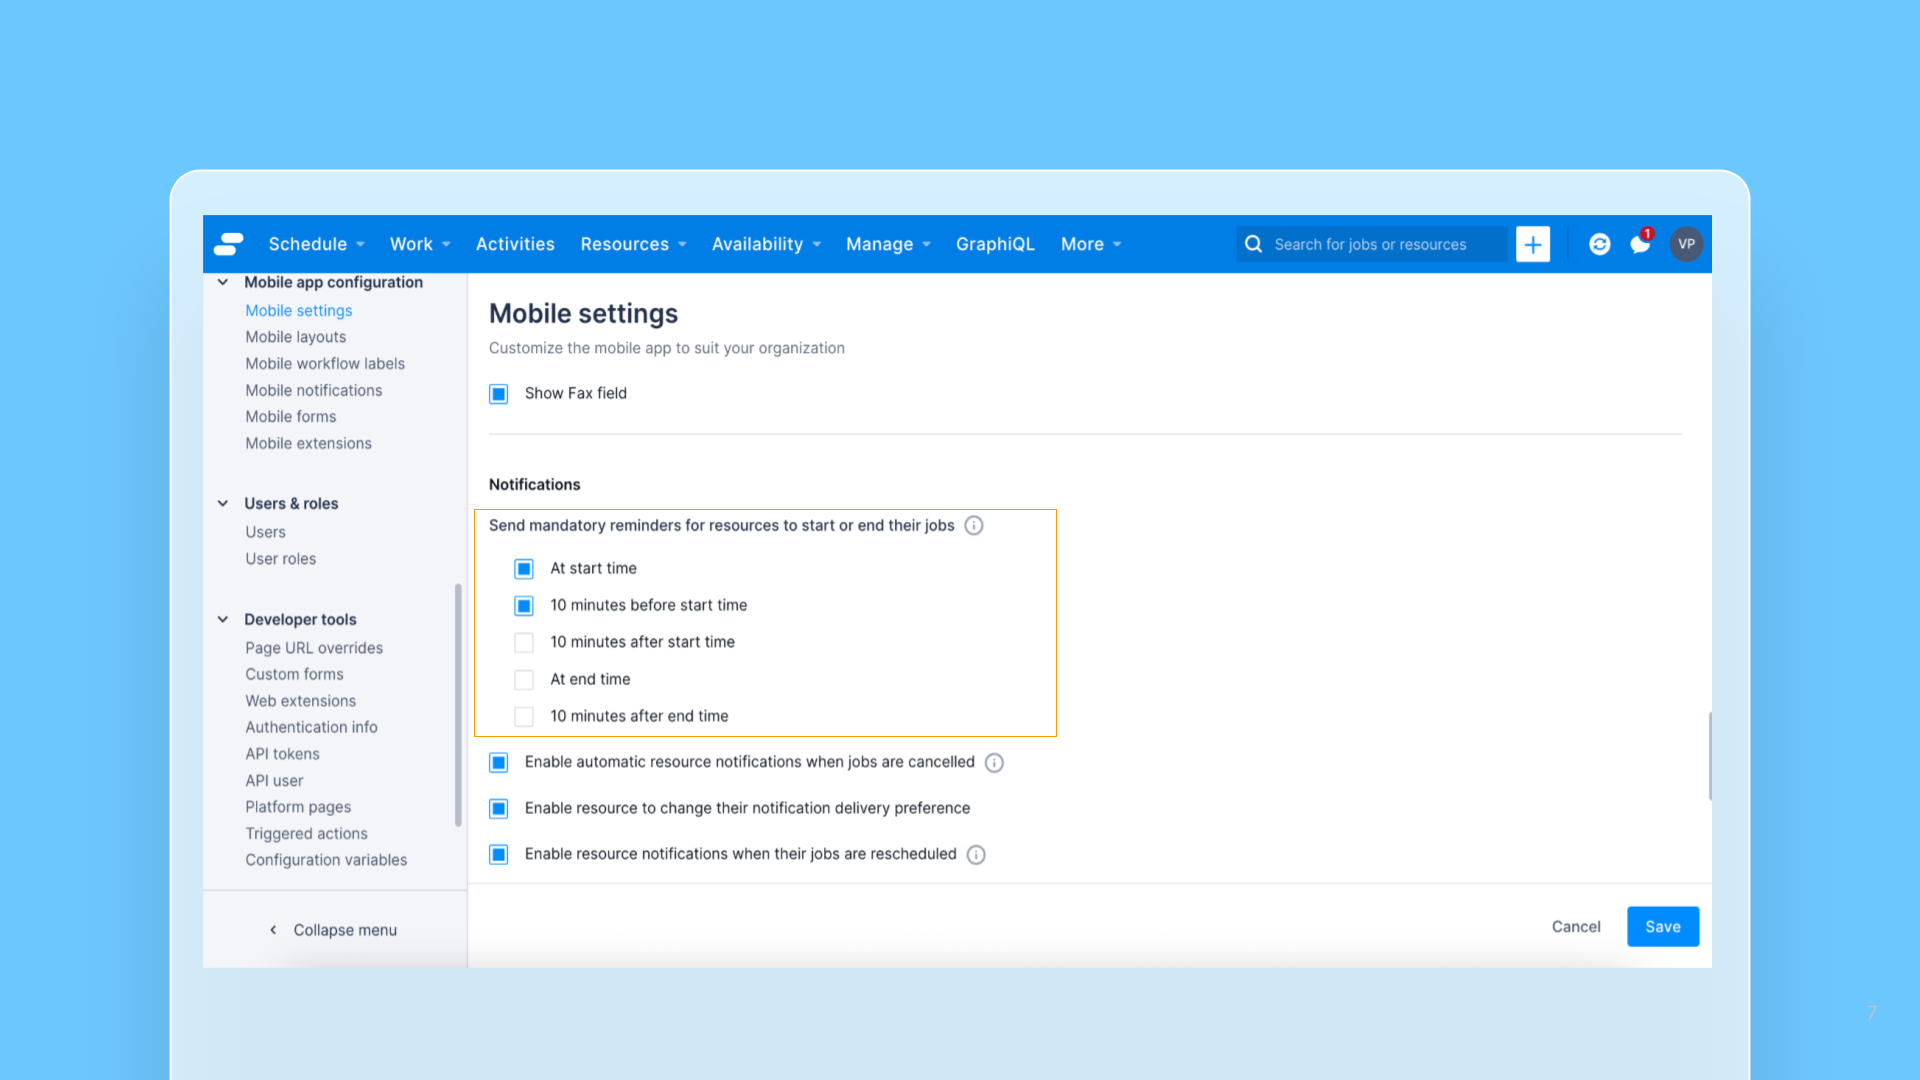
Task: Open the Mobile notifications settings page
Action: tap(313, 390)
